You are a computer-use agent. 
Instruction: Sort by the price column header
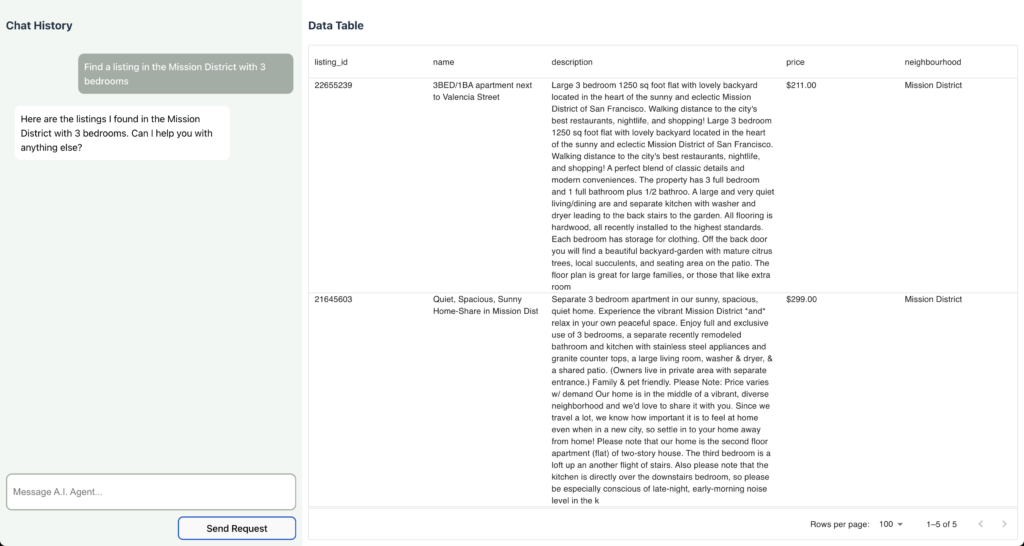point(795,62)
